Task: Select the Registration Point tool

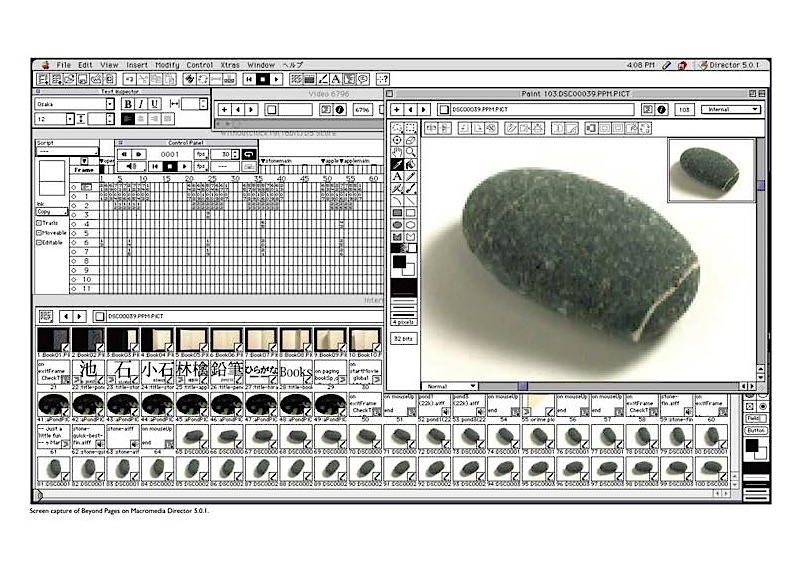Action: (397, 140)
